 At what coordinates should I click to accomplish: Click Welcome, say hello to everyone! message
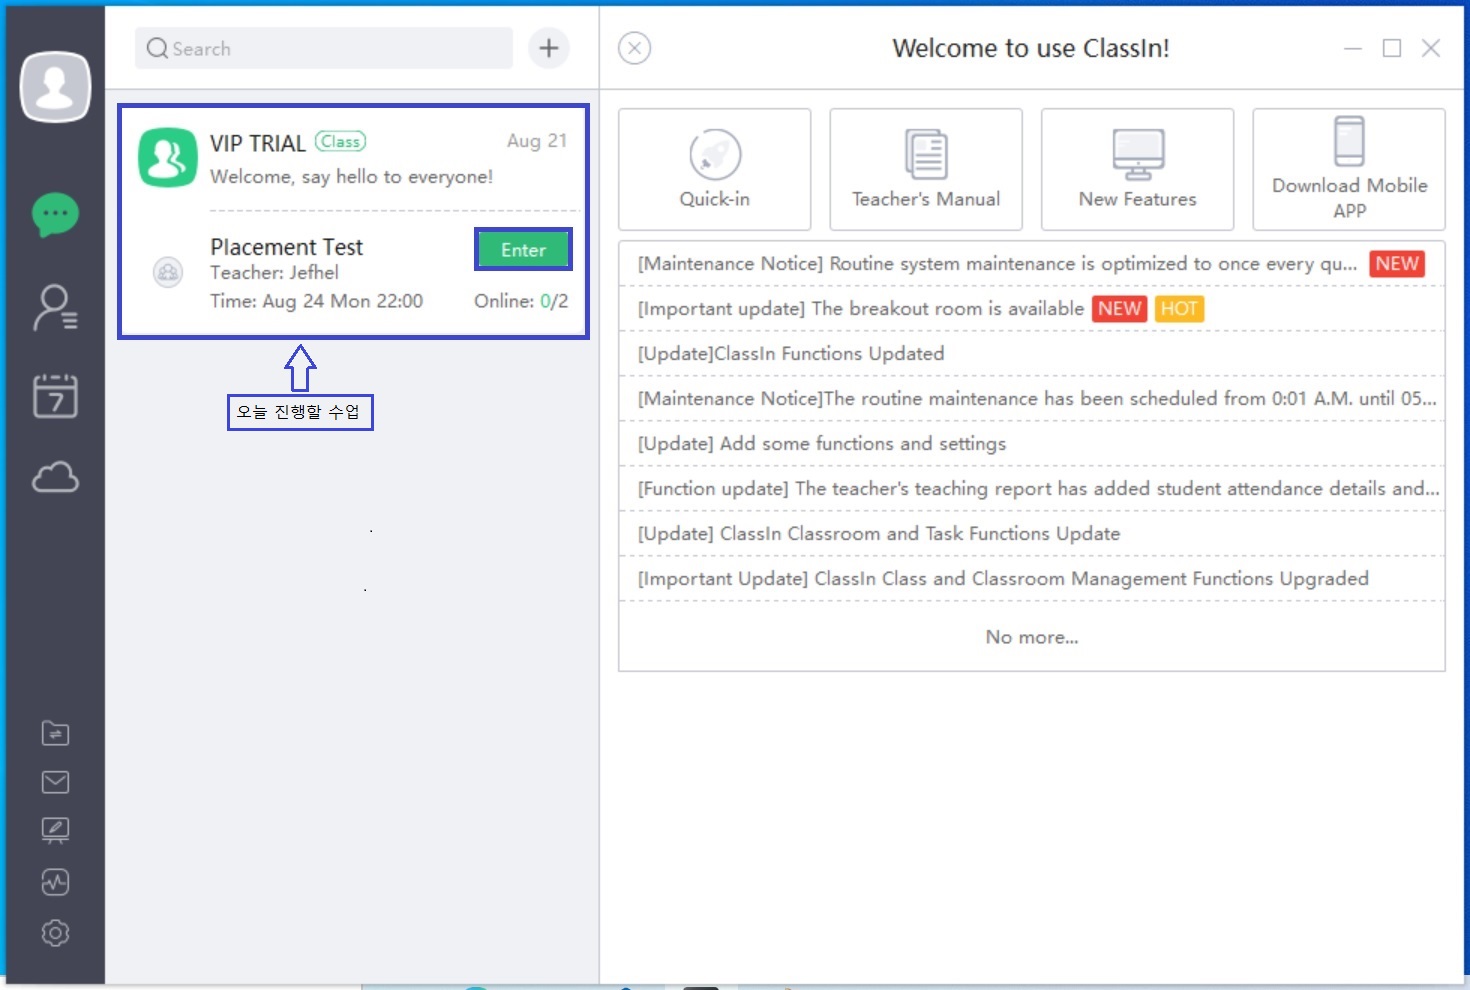351,177
